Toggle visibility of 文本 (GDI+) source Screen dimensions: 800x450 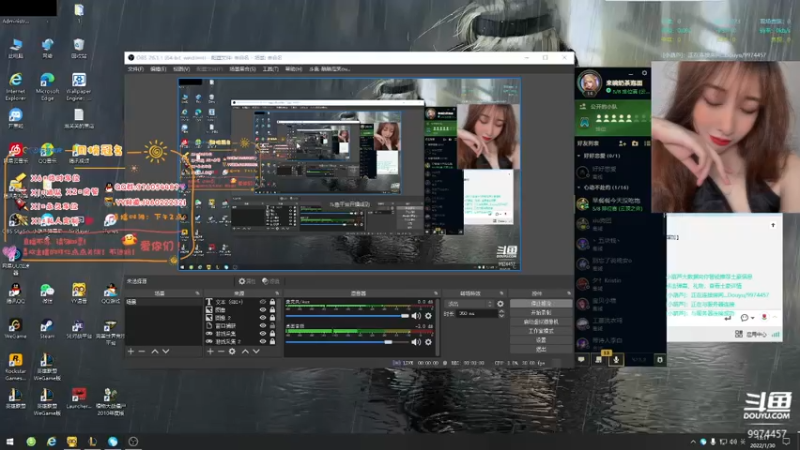point(263,302)
